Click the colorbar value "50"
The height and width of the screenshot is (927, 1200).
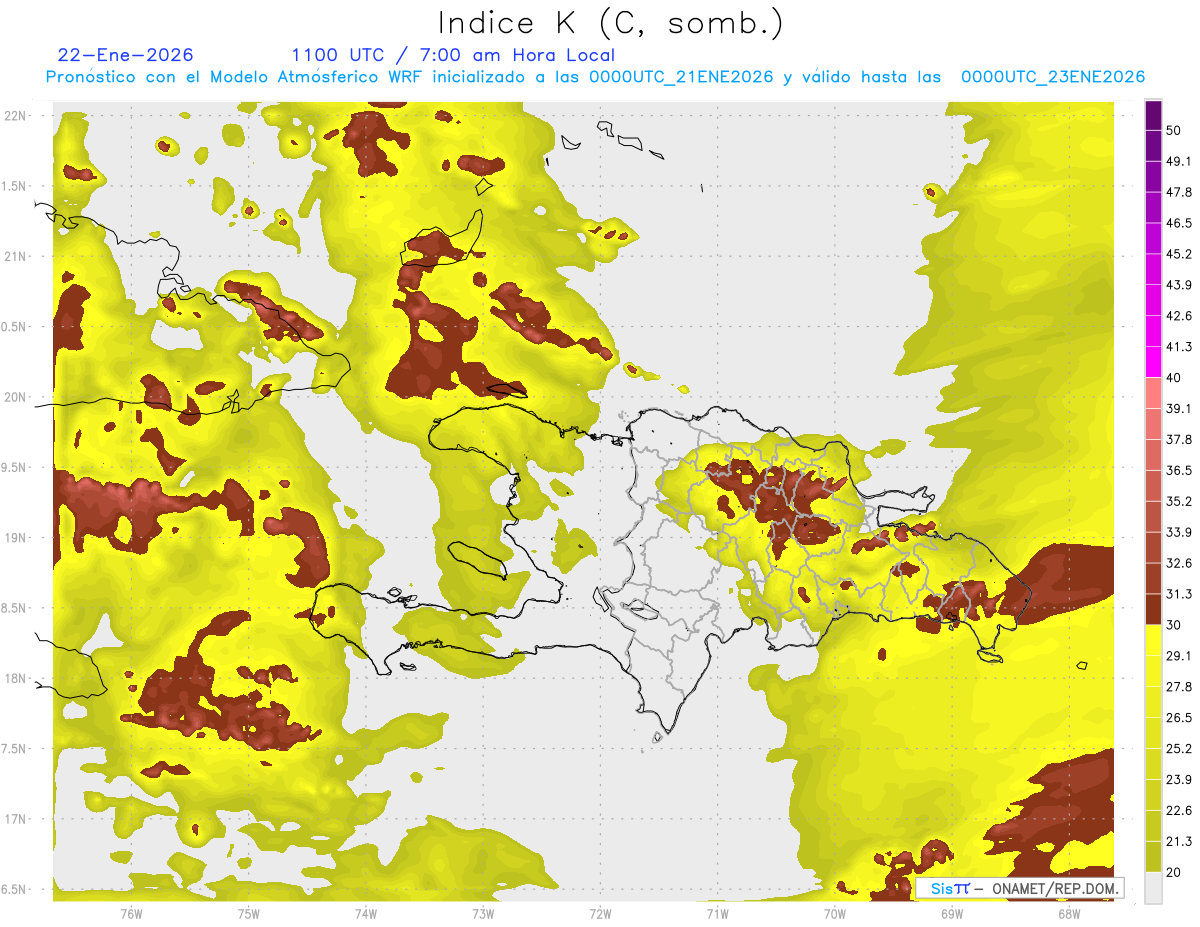(x=1174, y=130)
